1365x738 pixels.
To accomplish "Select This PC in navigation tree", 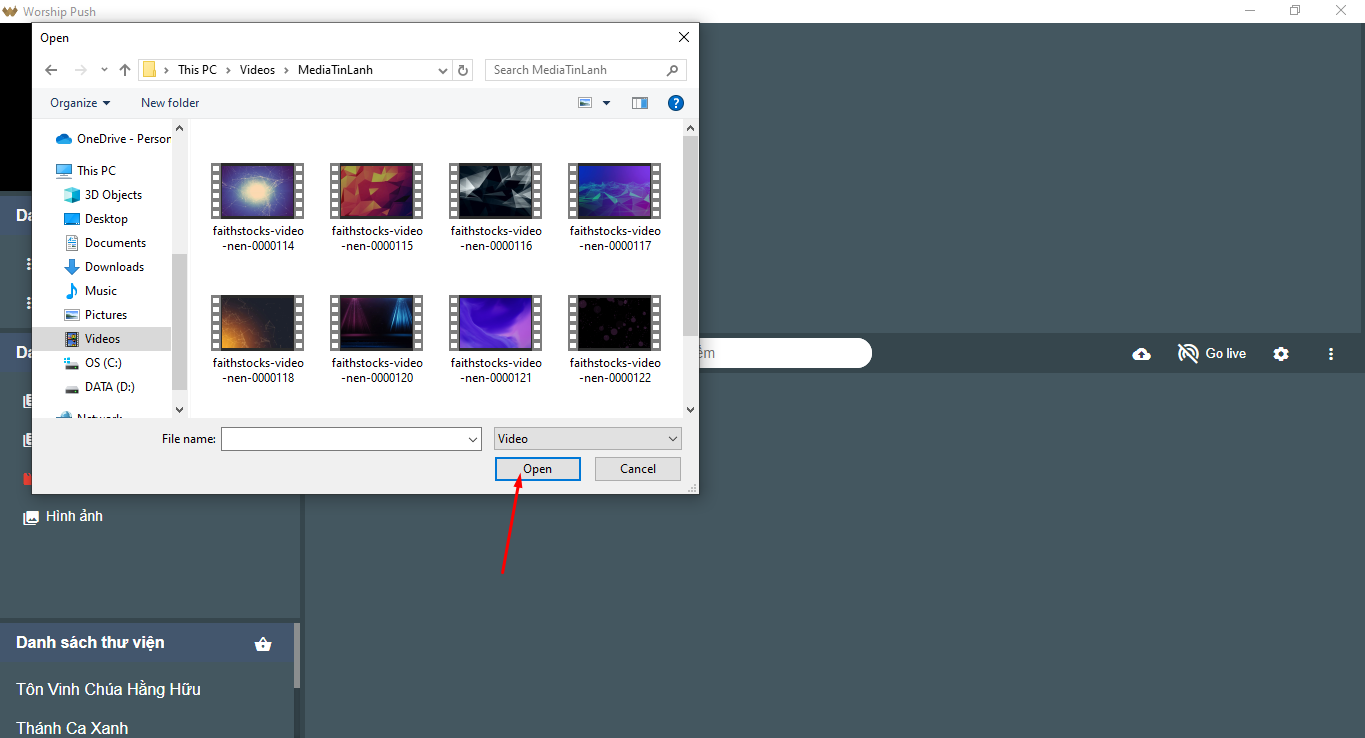I will pyautogui.click(x=86, y=171).
